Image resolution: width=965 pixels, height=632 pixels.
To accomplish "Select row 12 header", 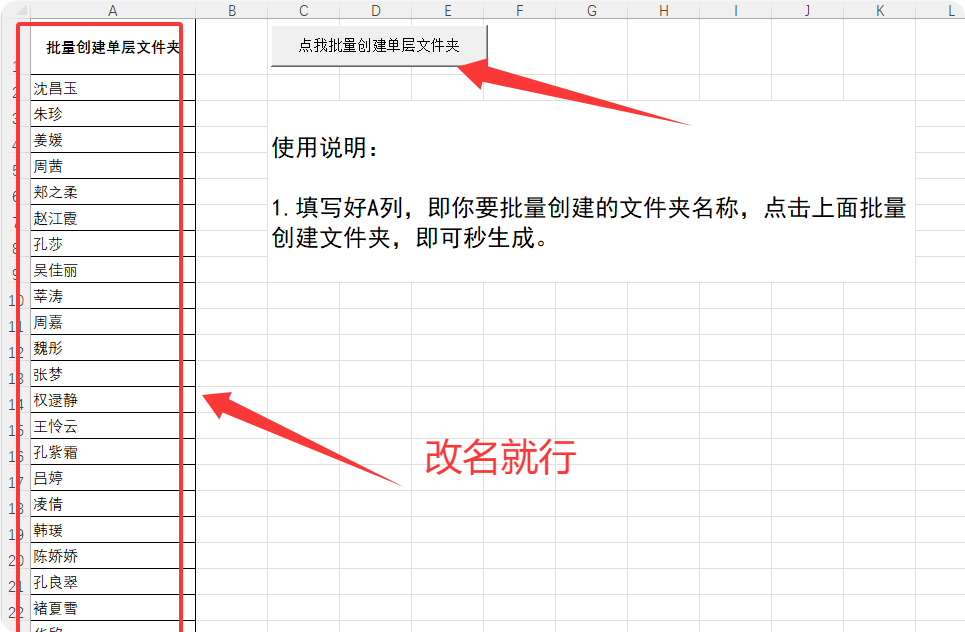I will tap(16, 350).
